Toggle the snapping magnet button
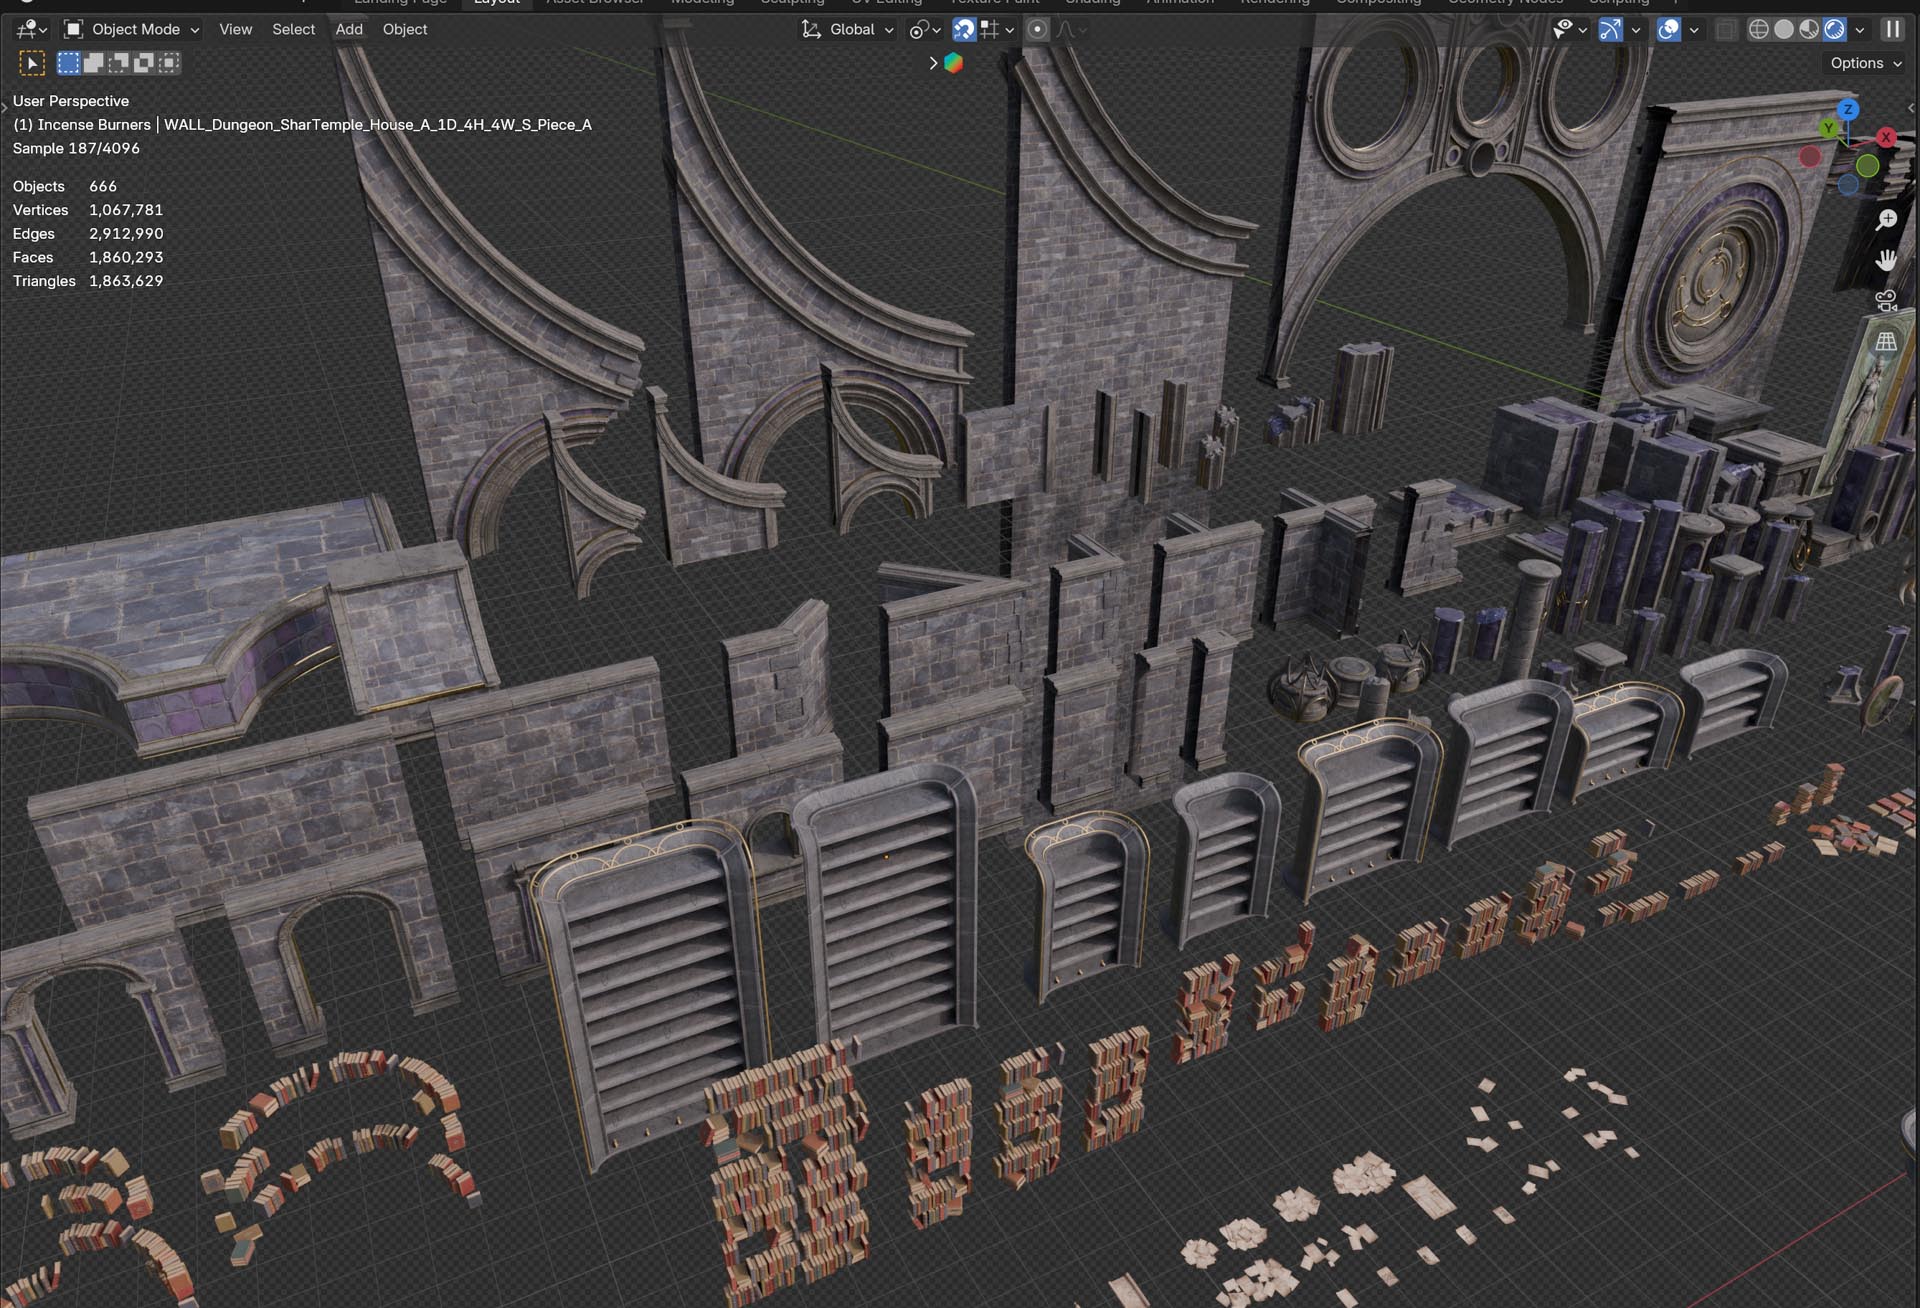 tap(963, 30)
